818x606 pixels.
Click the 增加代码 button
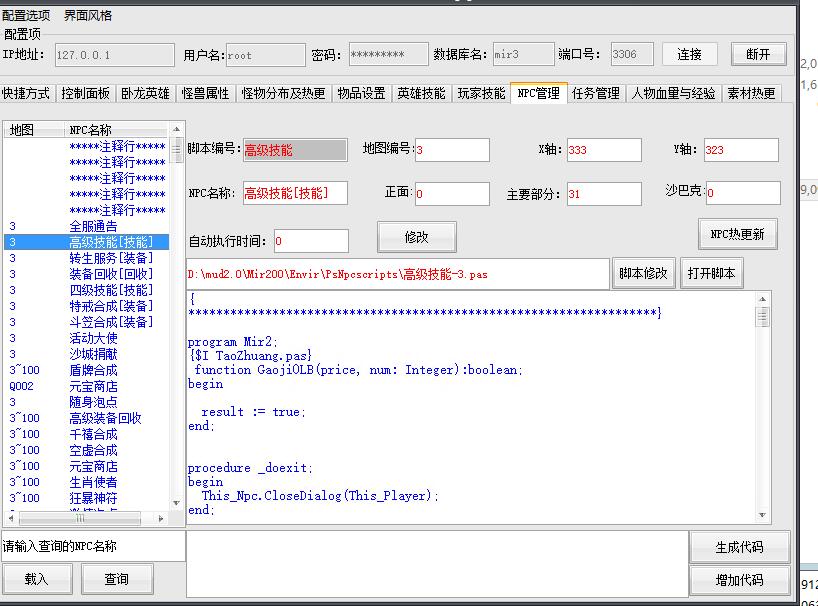click(739, 580)
